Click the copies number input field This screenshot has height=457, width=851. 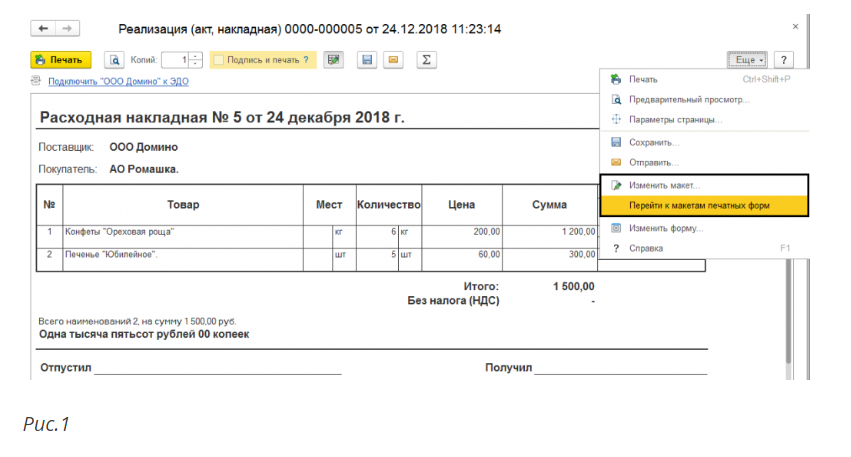[x=175, y=60]
